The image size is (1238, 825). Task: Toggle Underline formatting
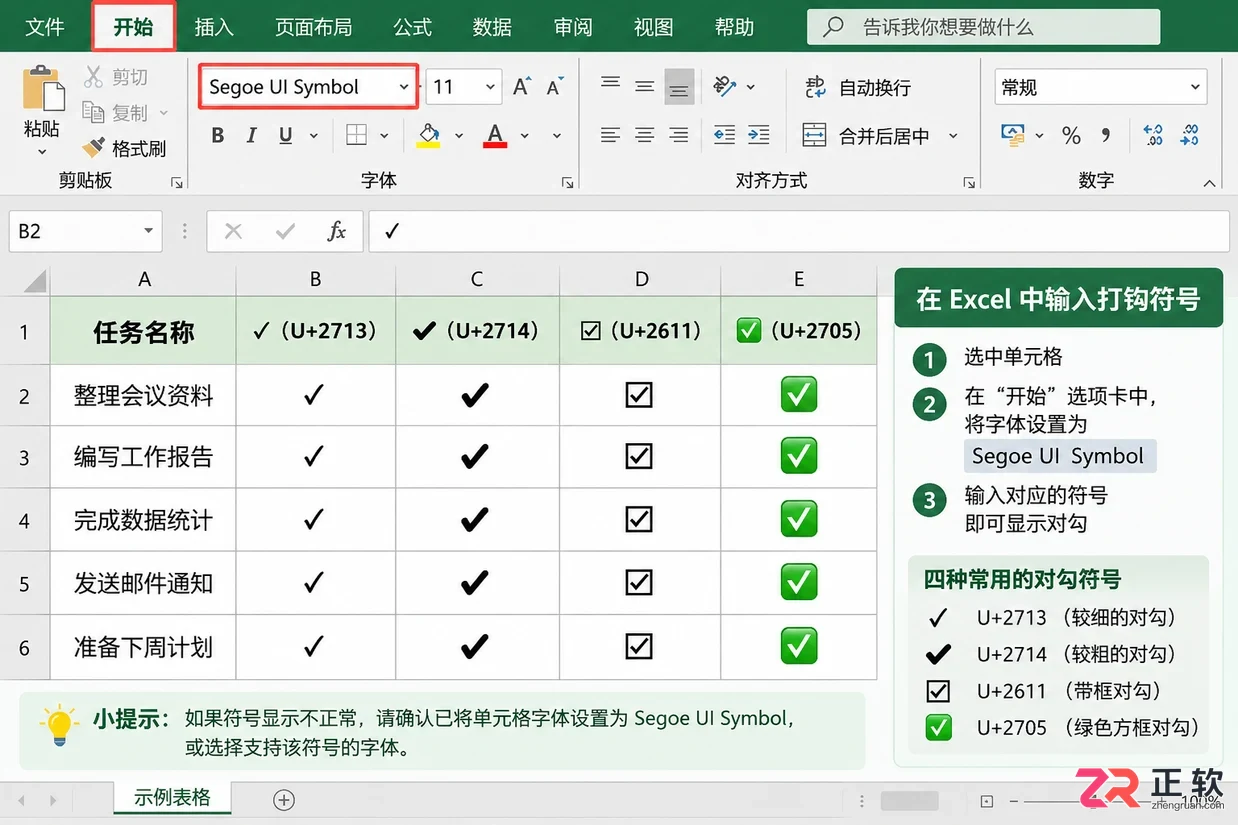click(286, 136)
